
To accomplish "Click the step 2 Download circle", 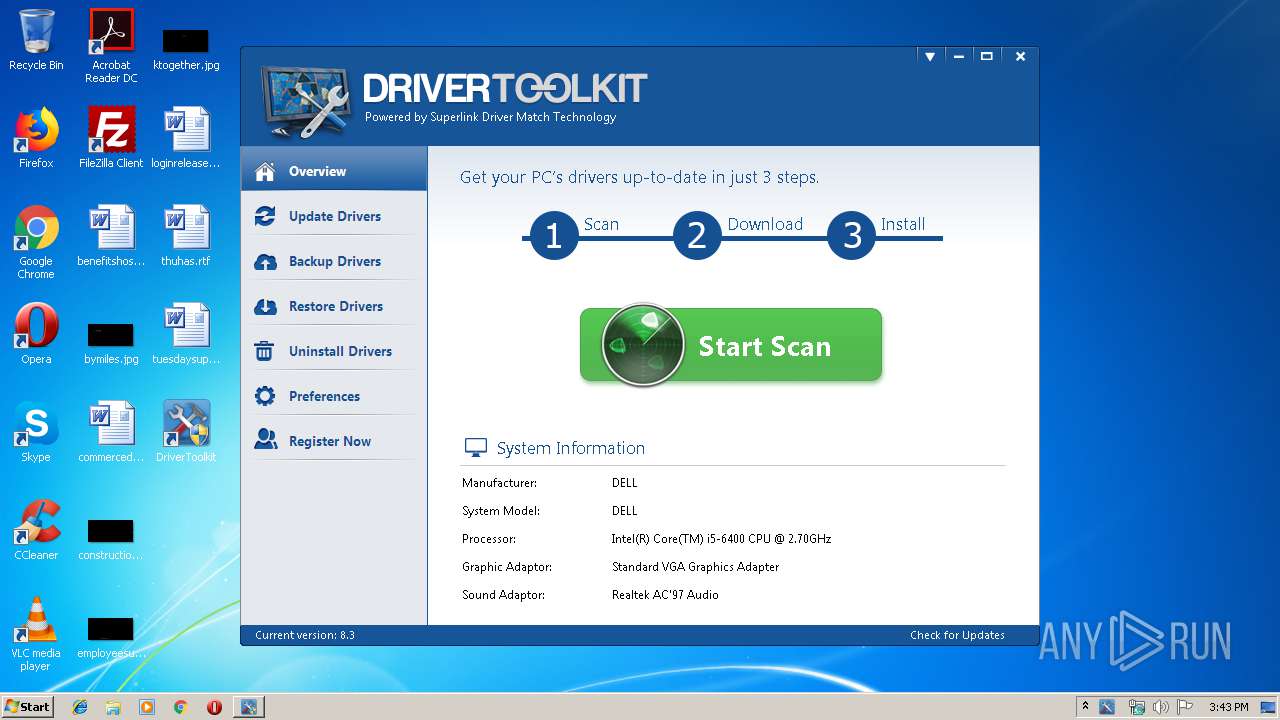I will (697, 236).
